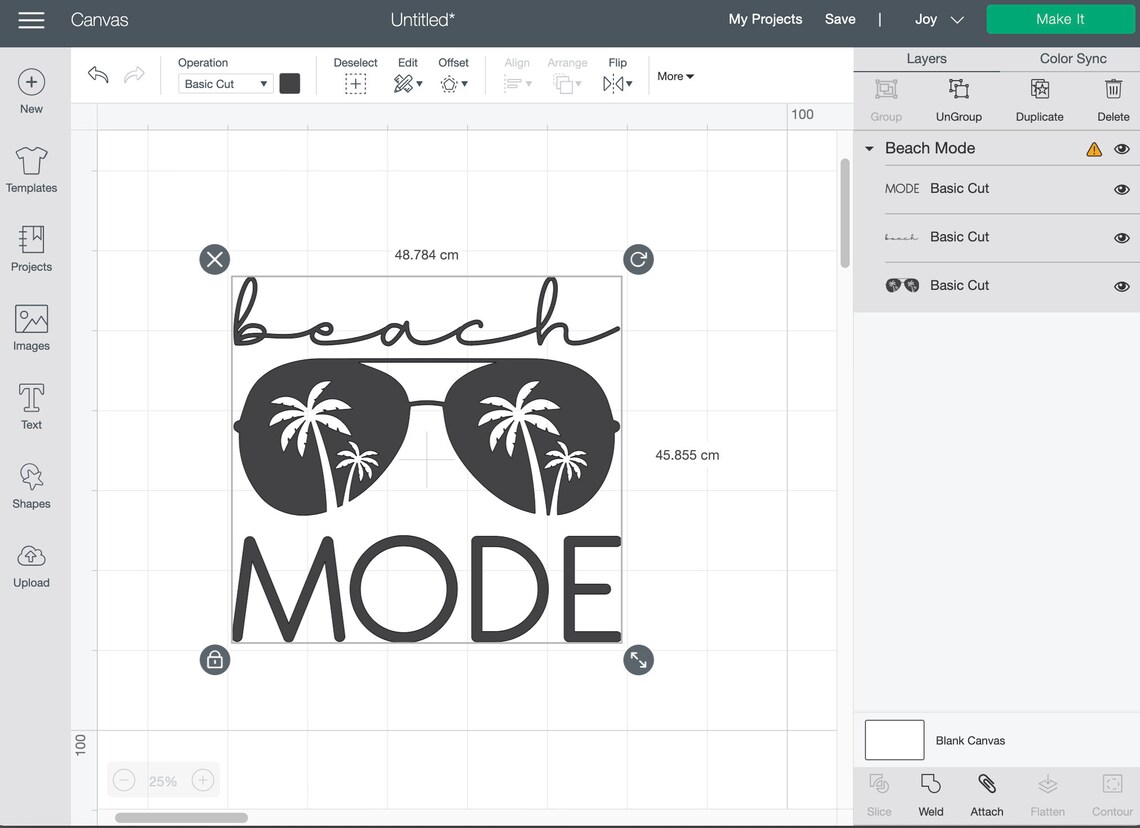This screenshot has height=828, width=1140.
Task: Open My Projects
Action: [765, 18]
